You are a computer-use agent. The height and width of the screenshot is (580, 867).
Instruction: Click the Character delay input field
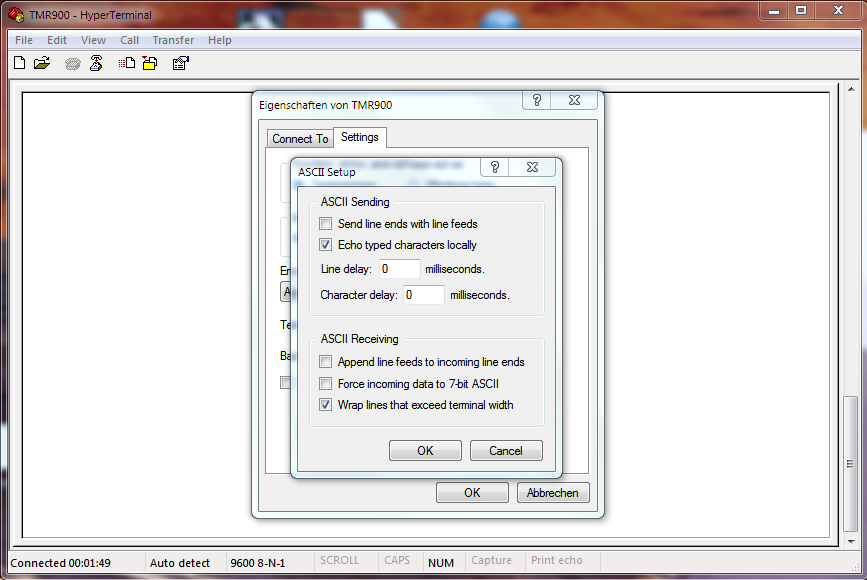click(x=424, y=295)
